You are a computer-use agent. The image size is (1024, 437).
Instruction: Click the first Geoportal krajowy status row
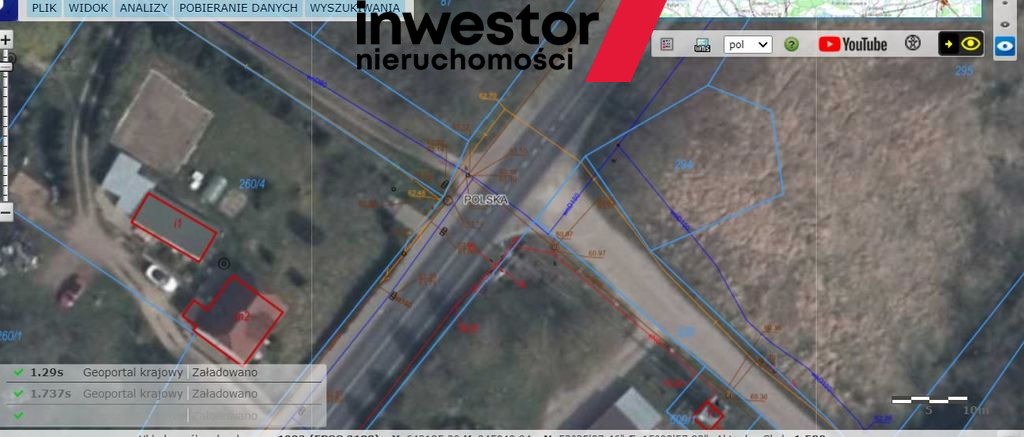click(x=163, y=373)
